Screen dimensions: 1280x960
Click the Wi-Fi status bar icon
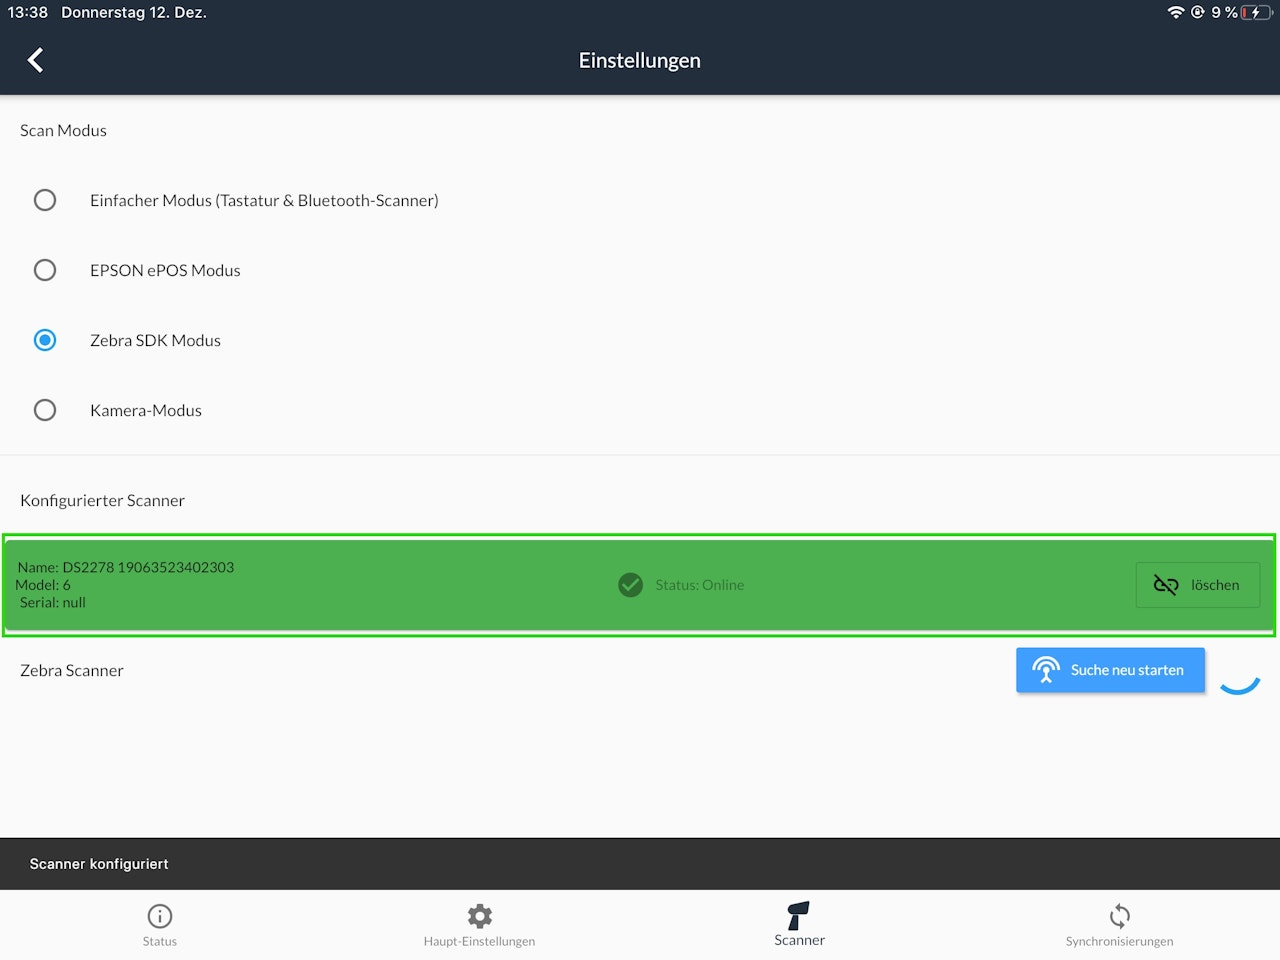[1175, 12]
